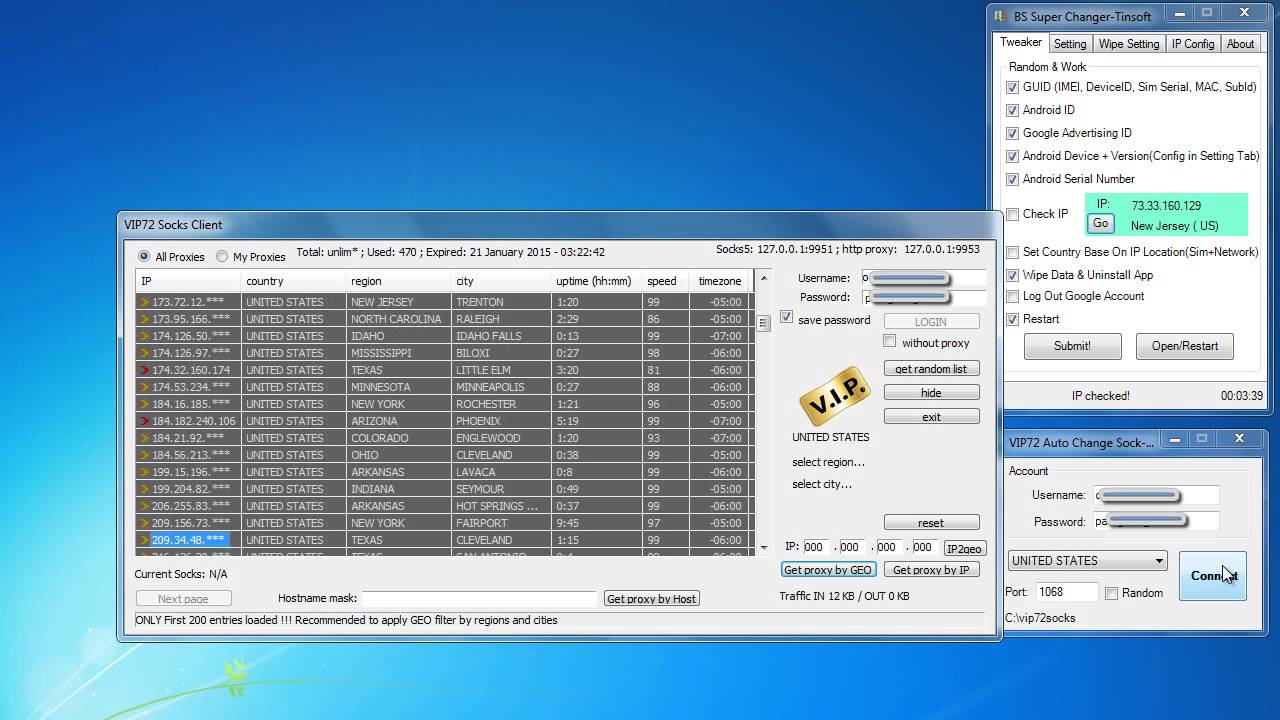
Task: Open the Wipe Setting tab
Action: (x=1128, y=44)
